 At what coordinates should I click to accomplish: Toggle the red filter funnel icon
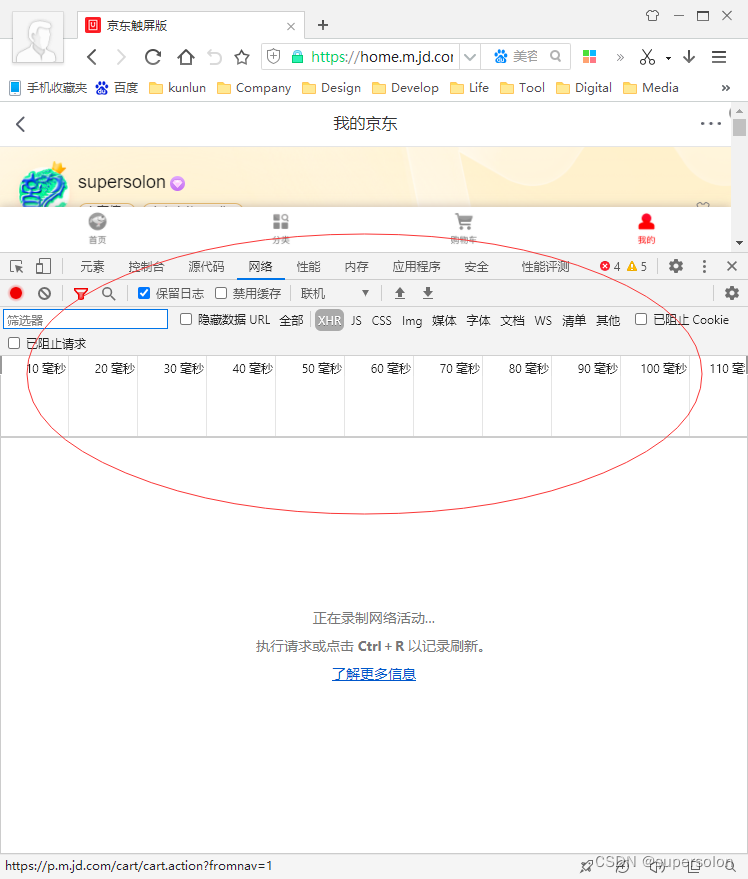coord(81,293)
